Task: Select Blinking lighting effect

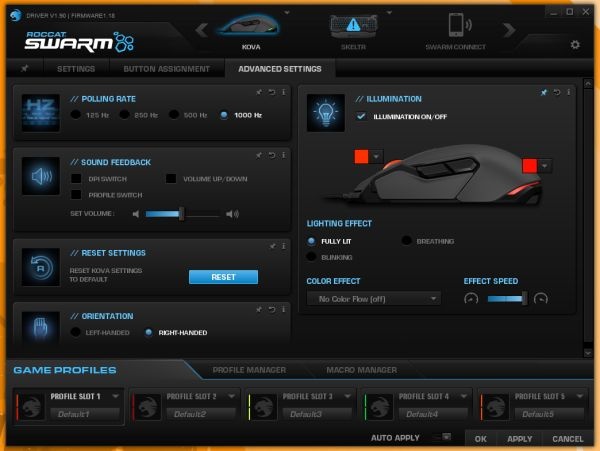Action: [x=311, y=257]
